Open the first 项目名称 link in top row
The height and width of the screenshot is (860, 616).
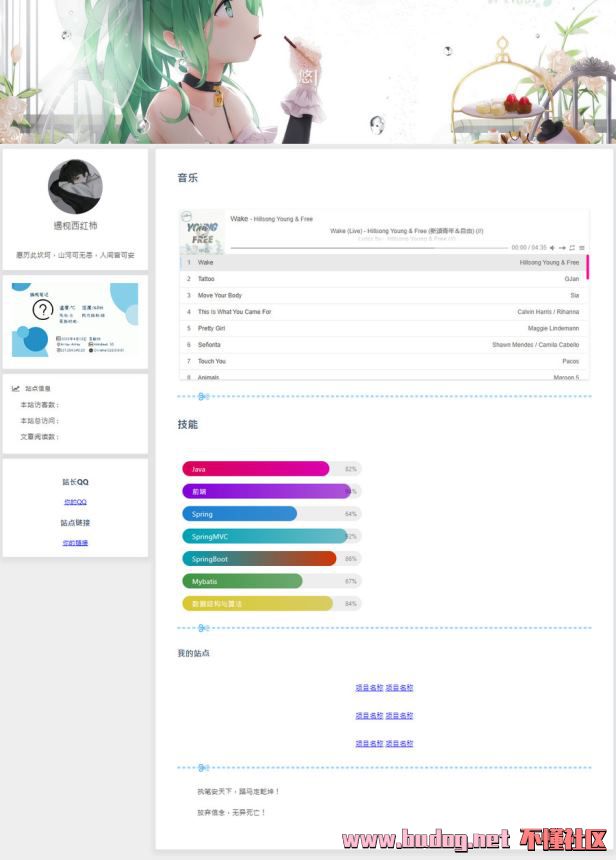(x=369, y=688)
